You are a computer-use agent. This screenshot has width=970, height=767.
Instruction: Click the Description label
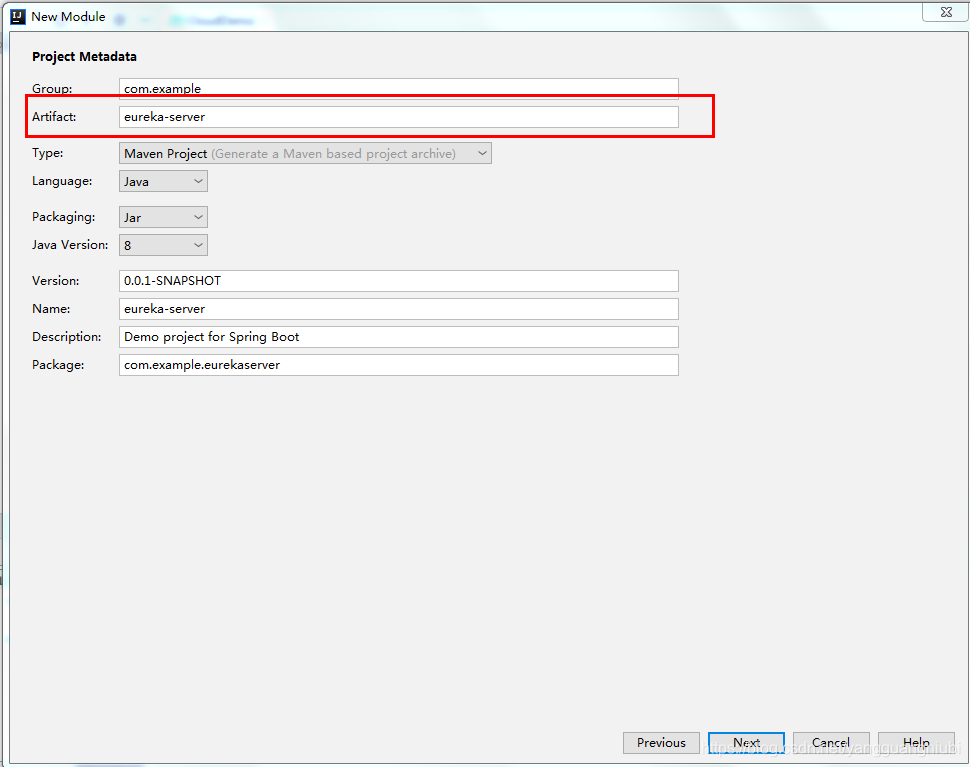pyautogui.click(x=67, y=336)
